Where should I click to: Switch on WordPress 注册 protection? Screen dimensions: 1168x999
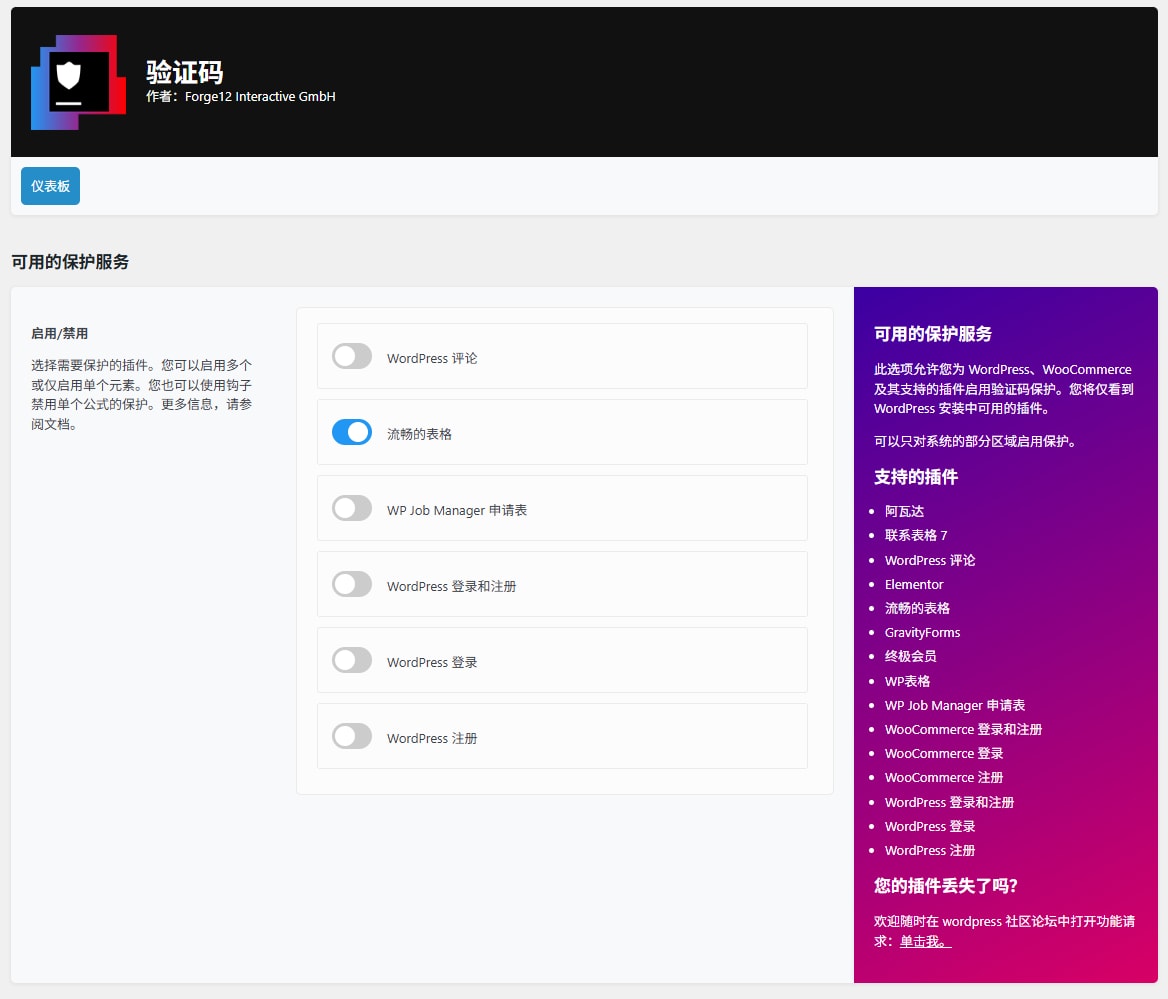[351, 736]
